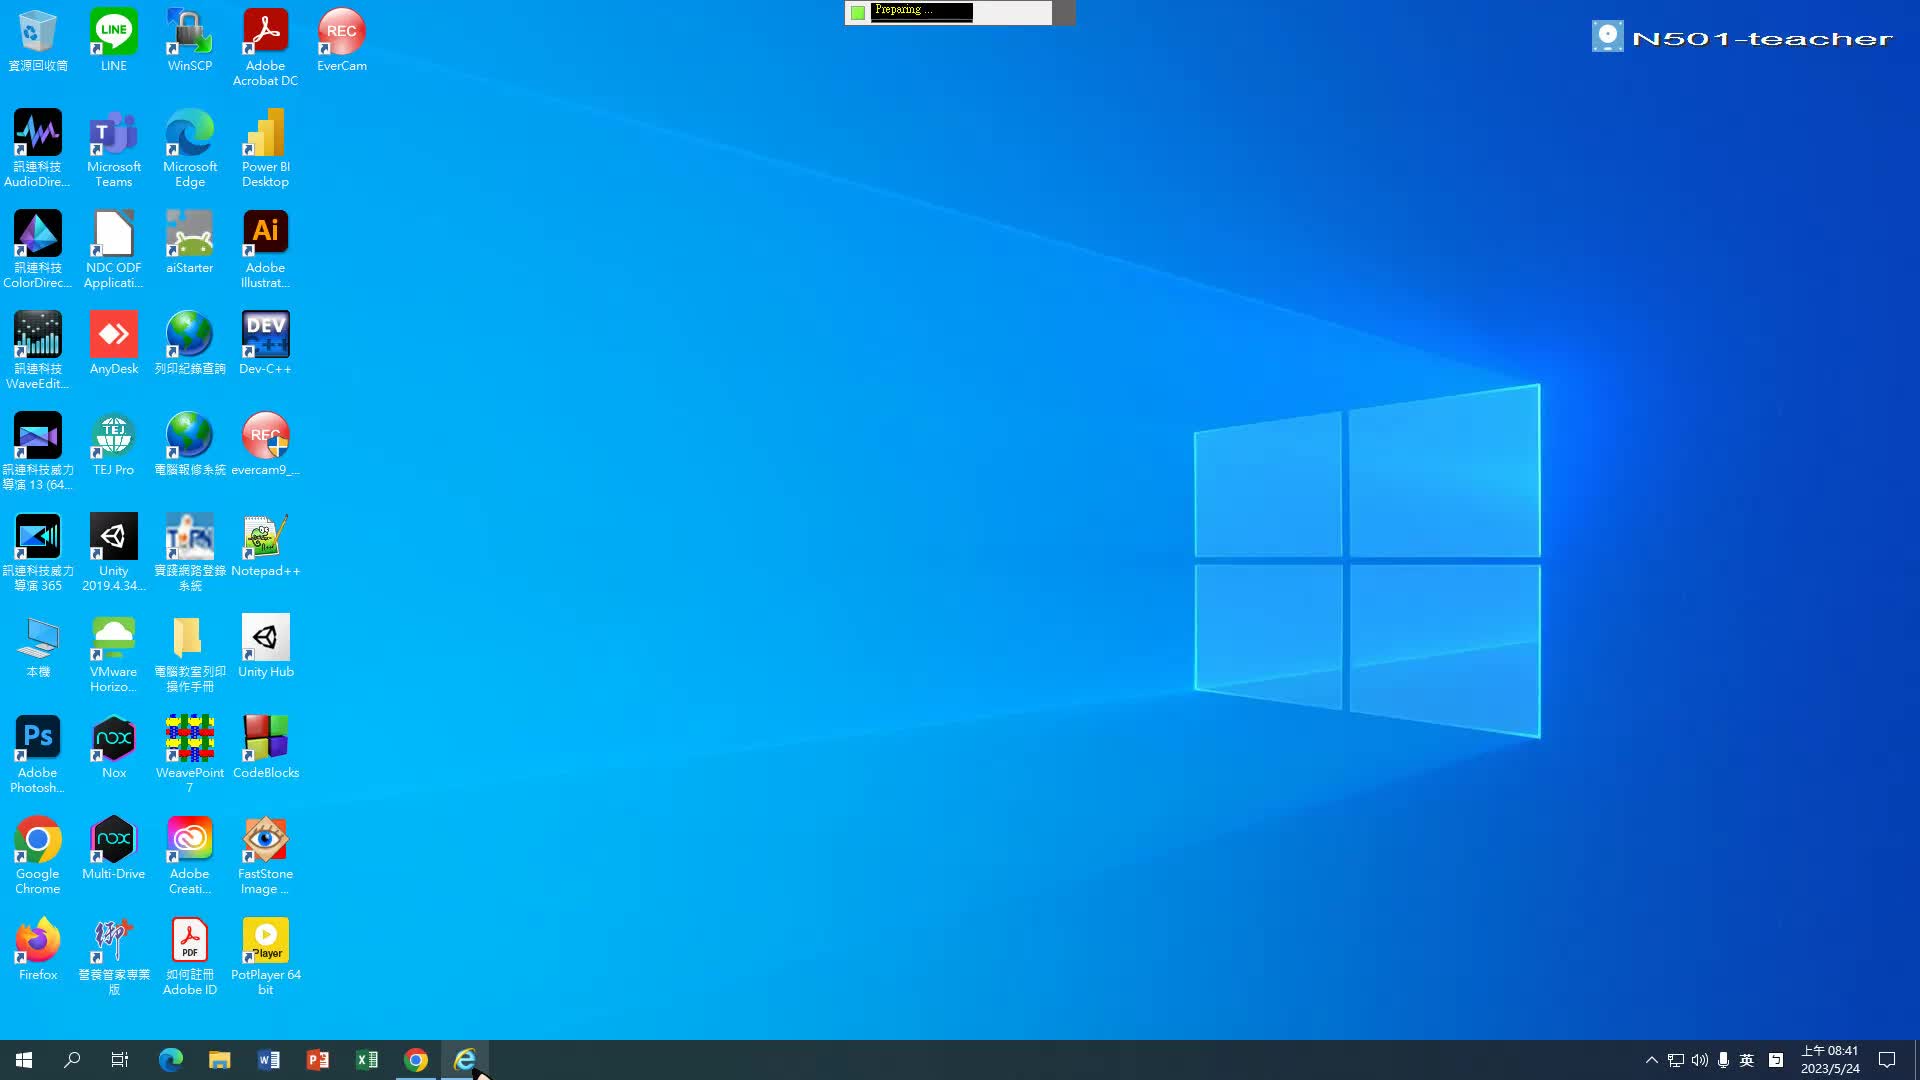1920x1080 pixels.
Task: Select Microsoft Teams desktop shortcut
Action: 114,149
